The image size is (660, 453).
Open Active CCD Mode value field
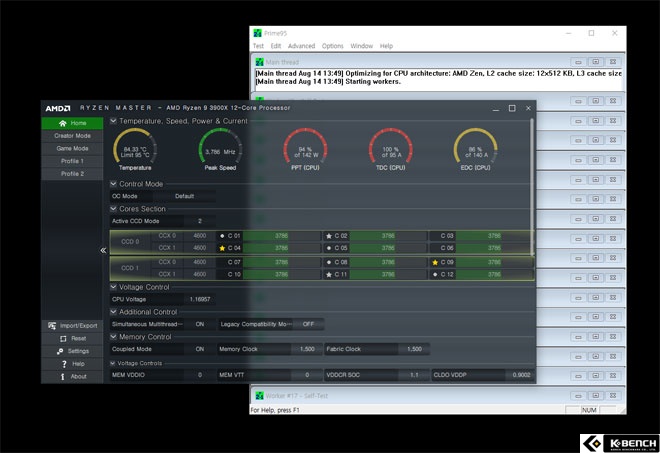(x=200, y=221)
